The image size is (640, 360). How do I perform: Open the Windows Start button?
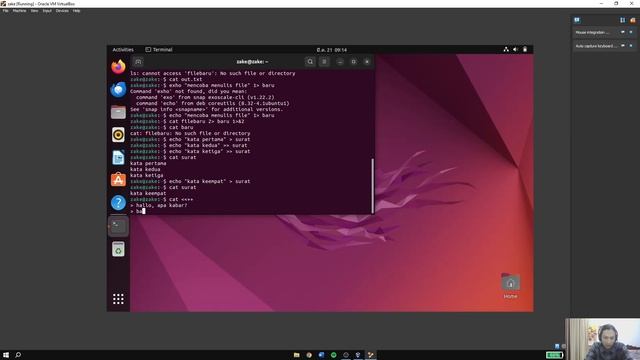pyautogui.click(x=6, y=355)
